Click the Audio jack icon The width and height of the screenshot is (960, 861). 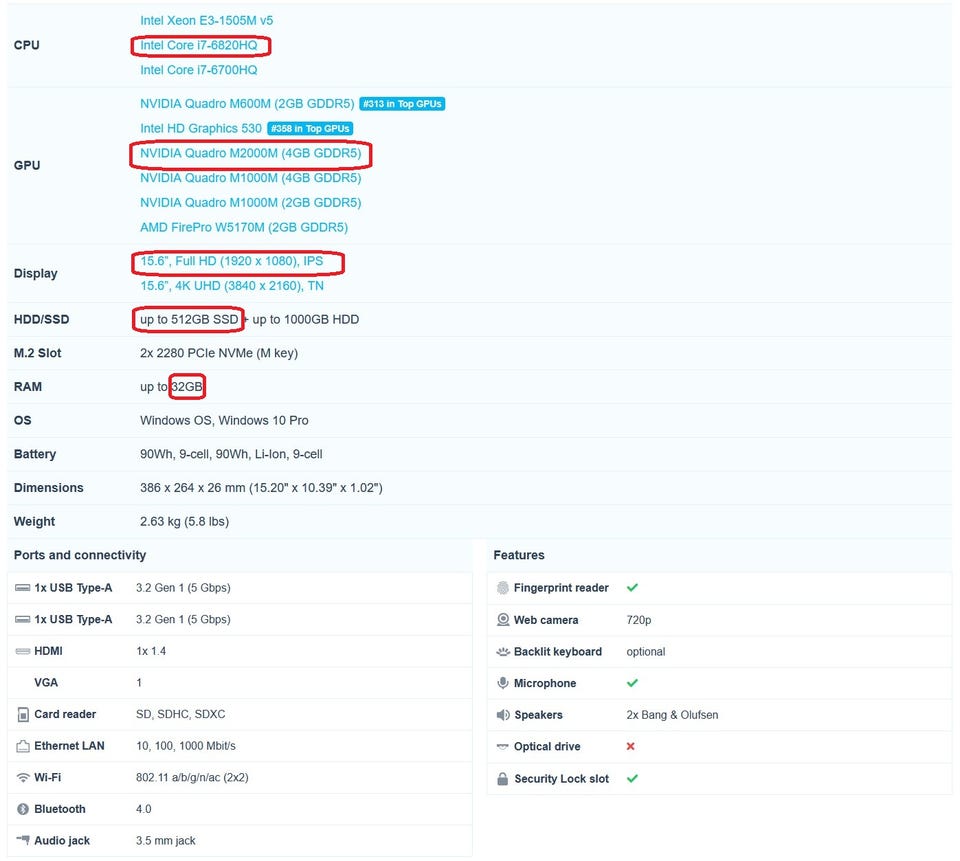[23, 840]
